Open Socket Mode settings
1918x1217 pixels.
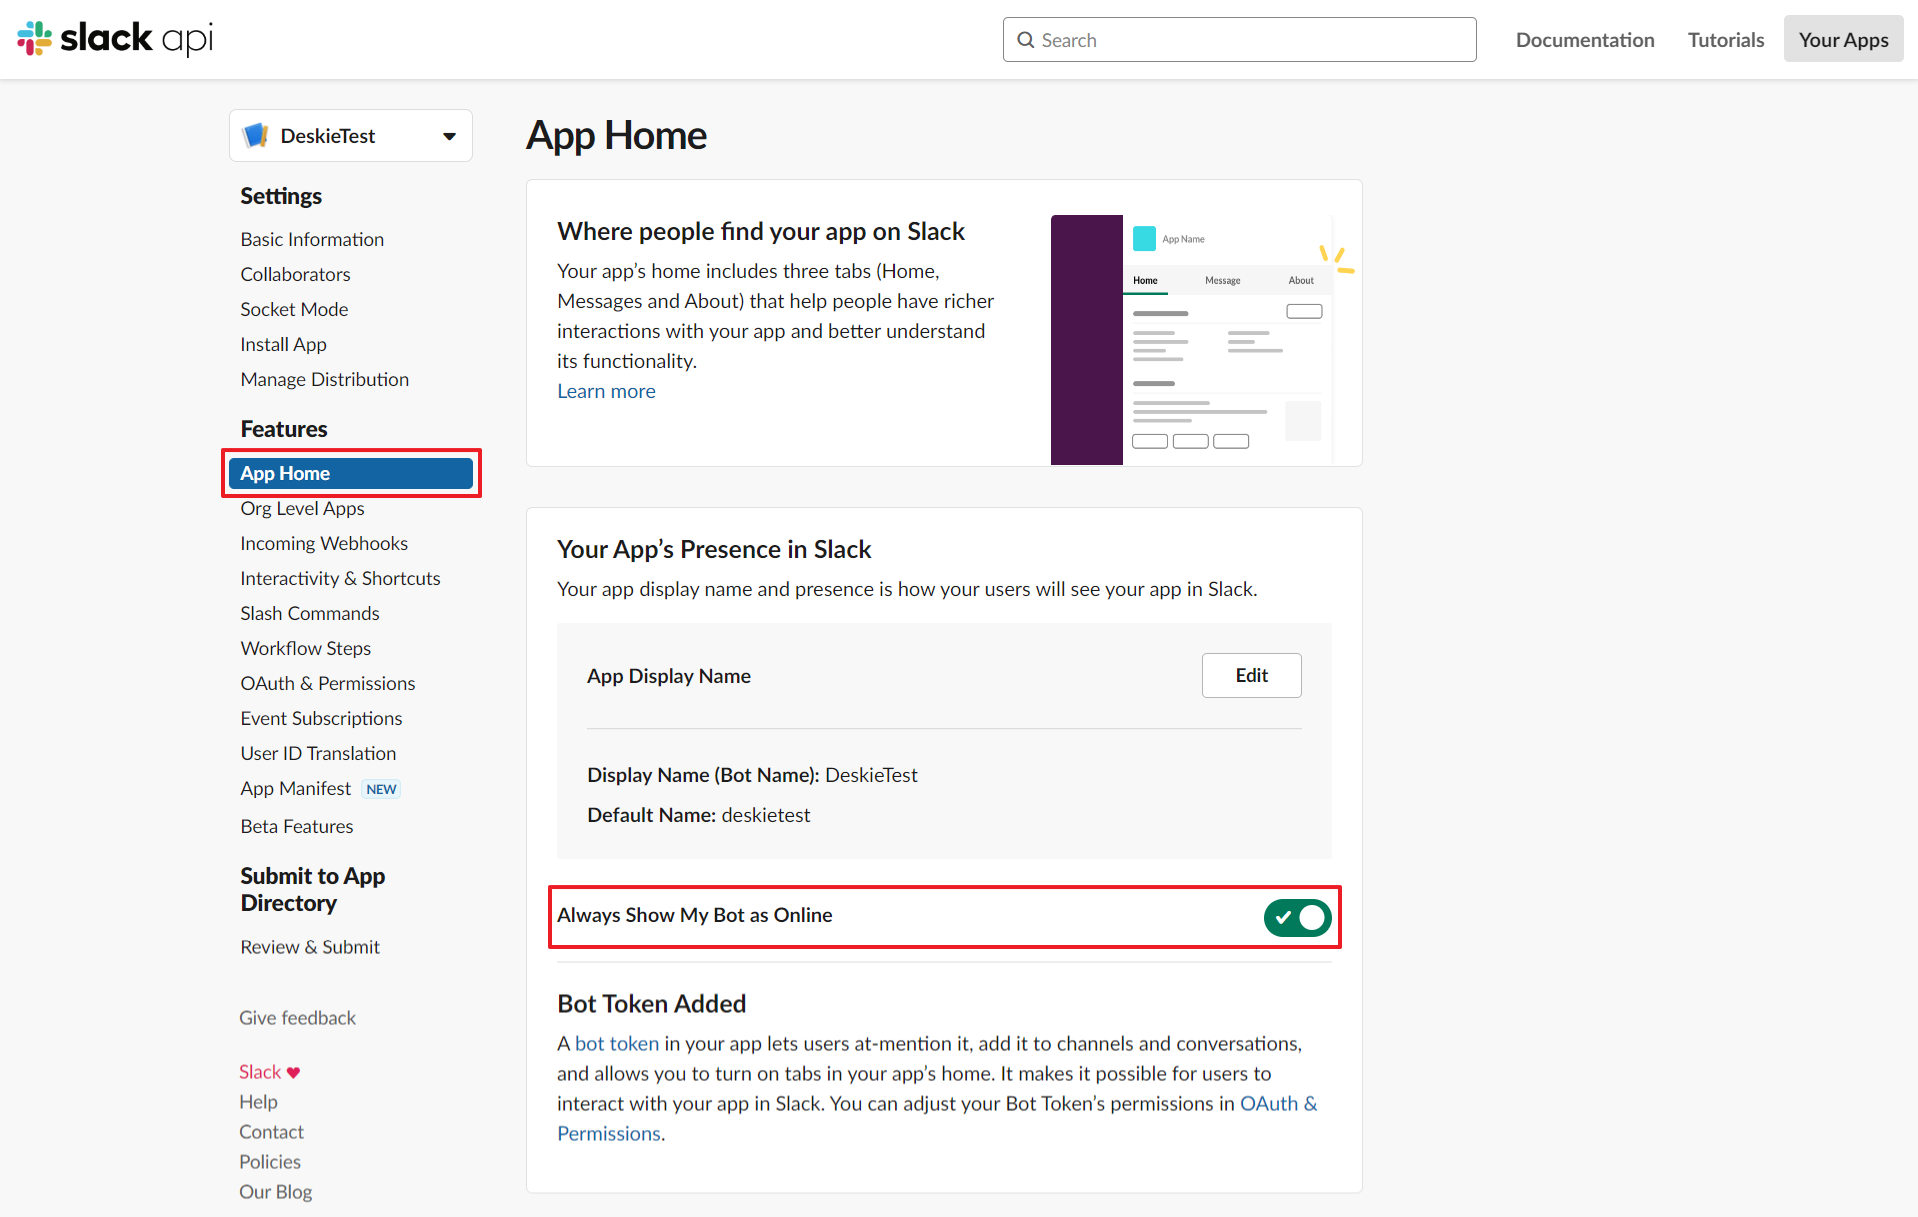pyautogui.click(x=294, y=309)
